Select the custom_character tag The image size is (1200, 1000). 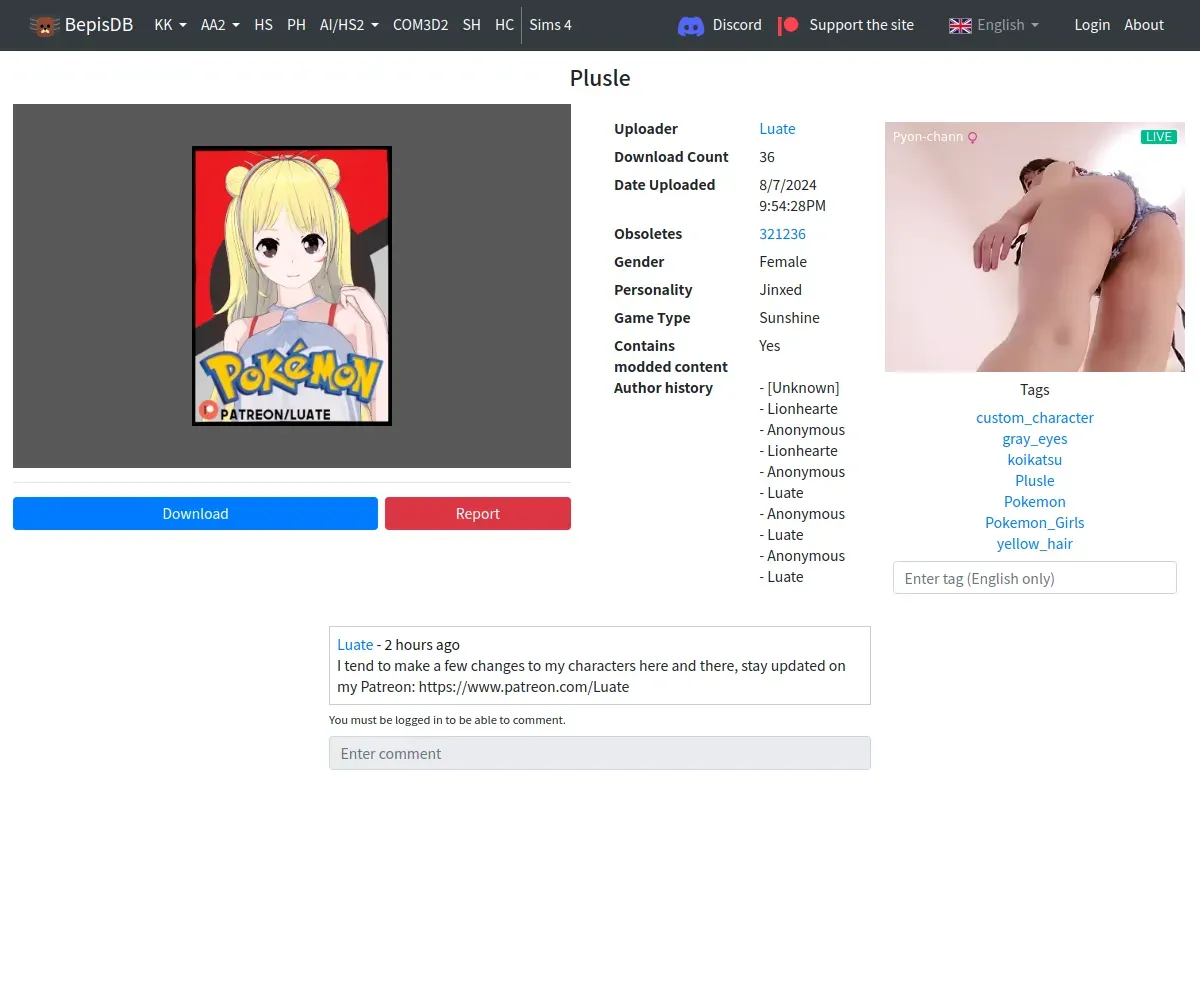[x=1035, y=417]
